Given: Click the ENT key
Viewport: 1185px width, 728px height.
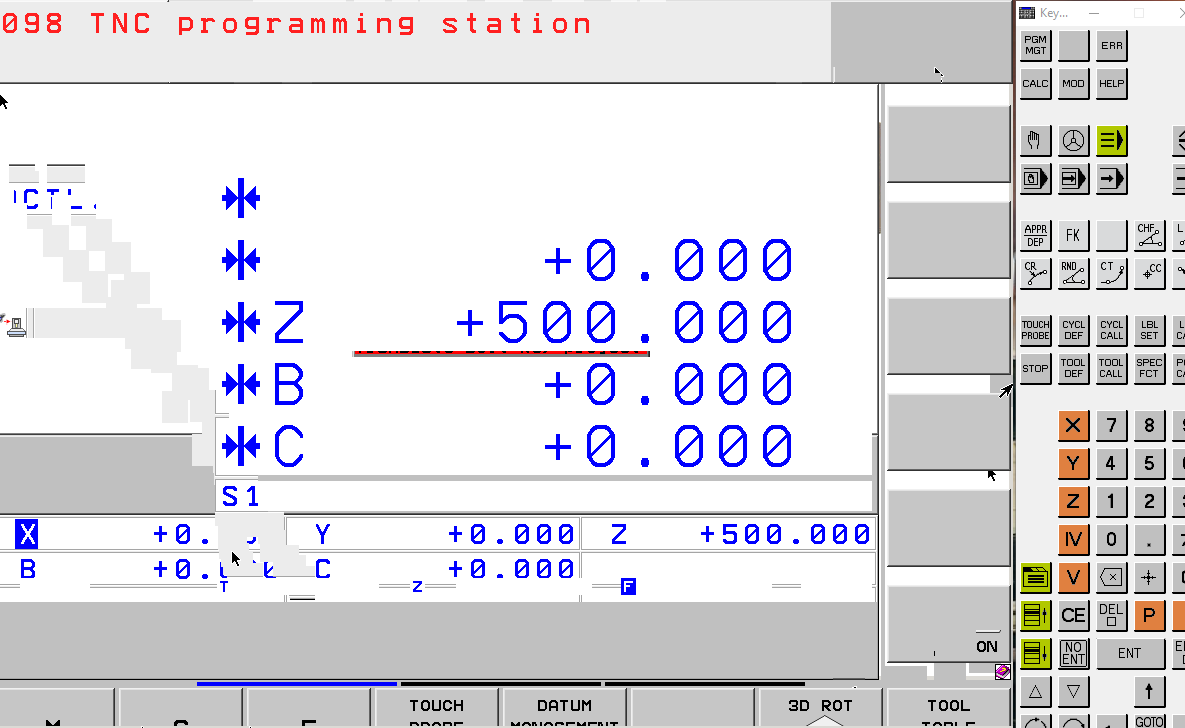Looking at the screenshot, I should click(x=1131, y=653).
